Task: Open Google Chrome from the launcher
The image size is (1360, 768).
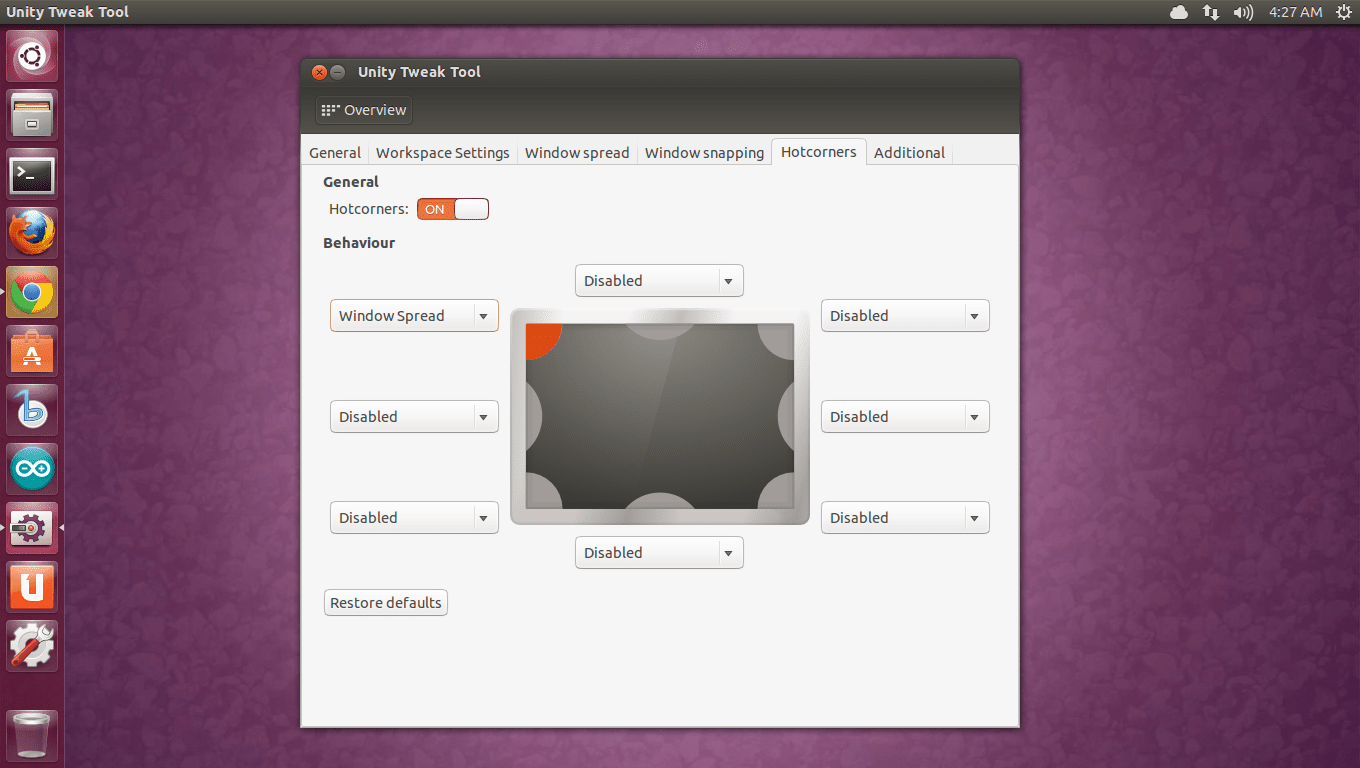Action: (x=32, y=292)
